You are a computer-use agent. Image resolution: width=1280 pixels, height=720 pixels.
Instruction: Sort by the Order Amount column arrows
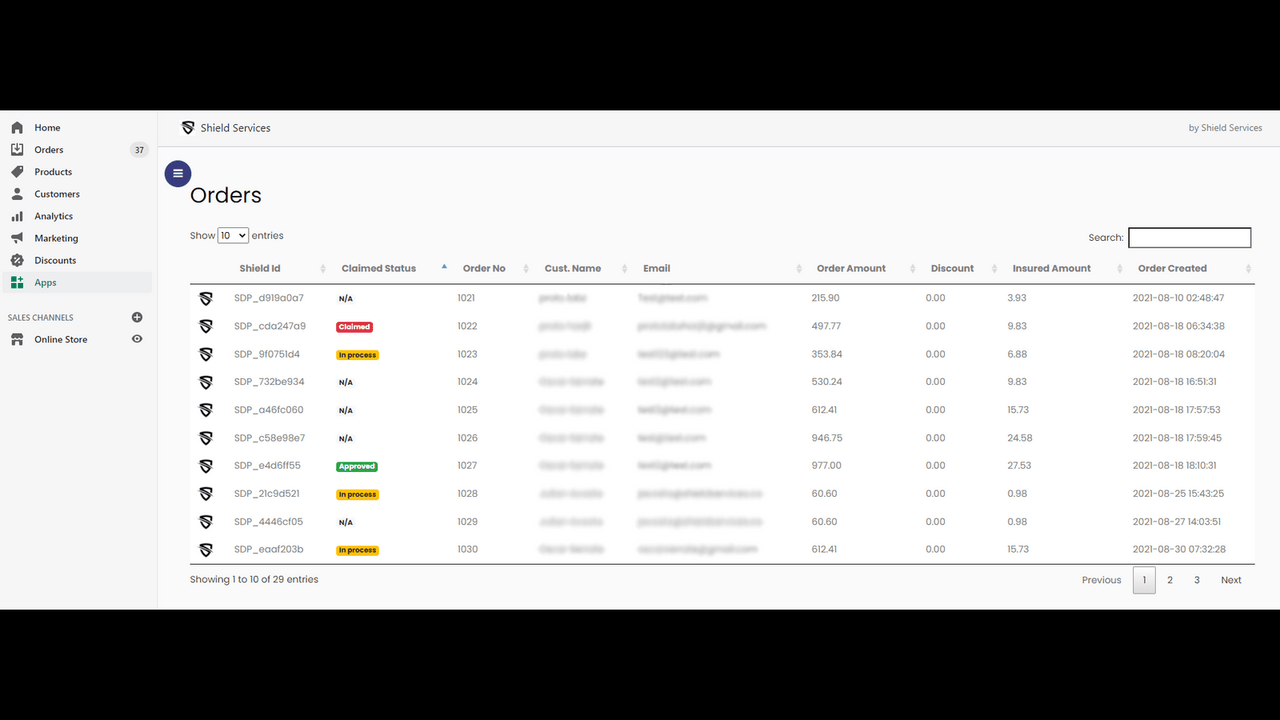click(911, 268)
